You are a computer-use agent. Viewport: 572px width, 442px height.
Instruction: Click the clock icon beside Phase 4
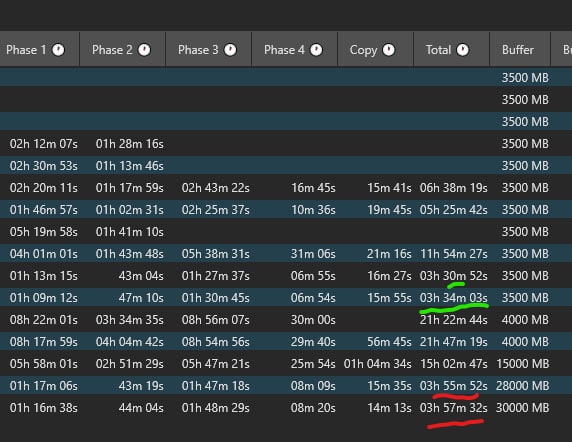[316, 50]
